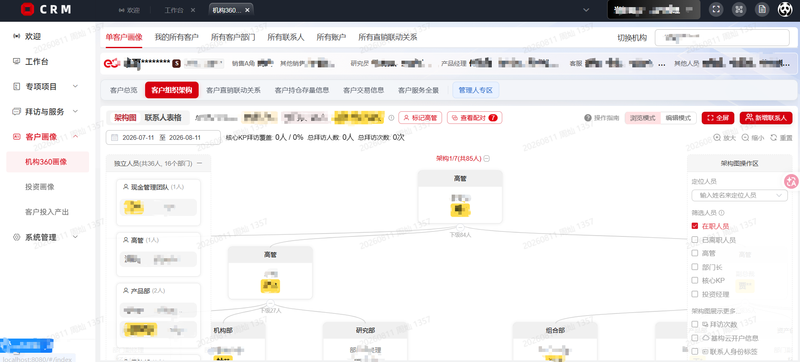
Task: Switch to 联系人表格 view
Action: (x=163, y=118)
